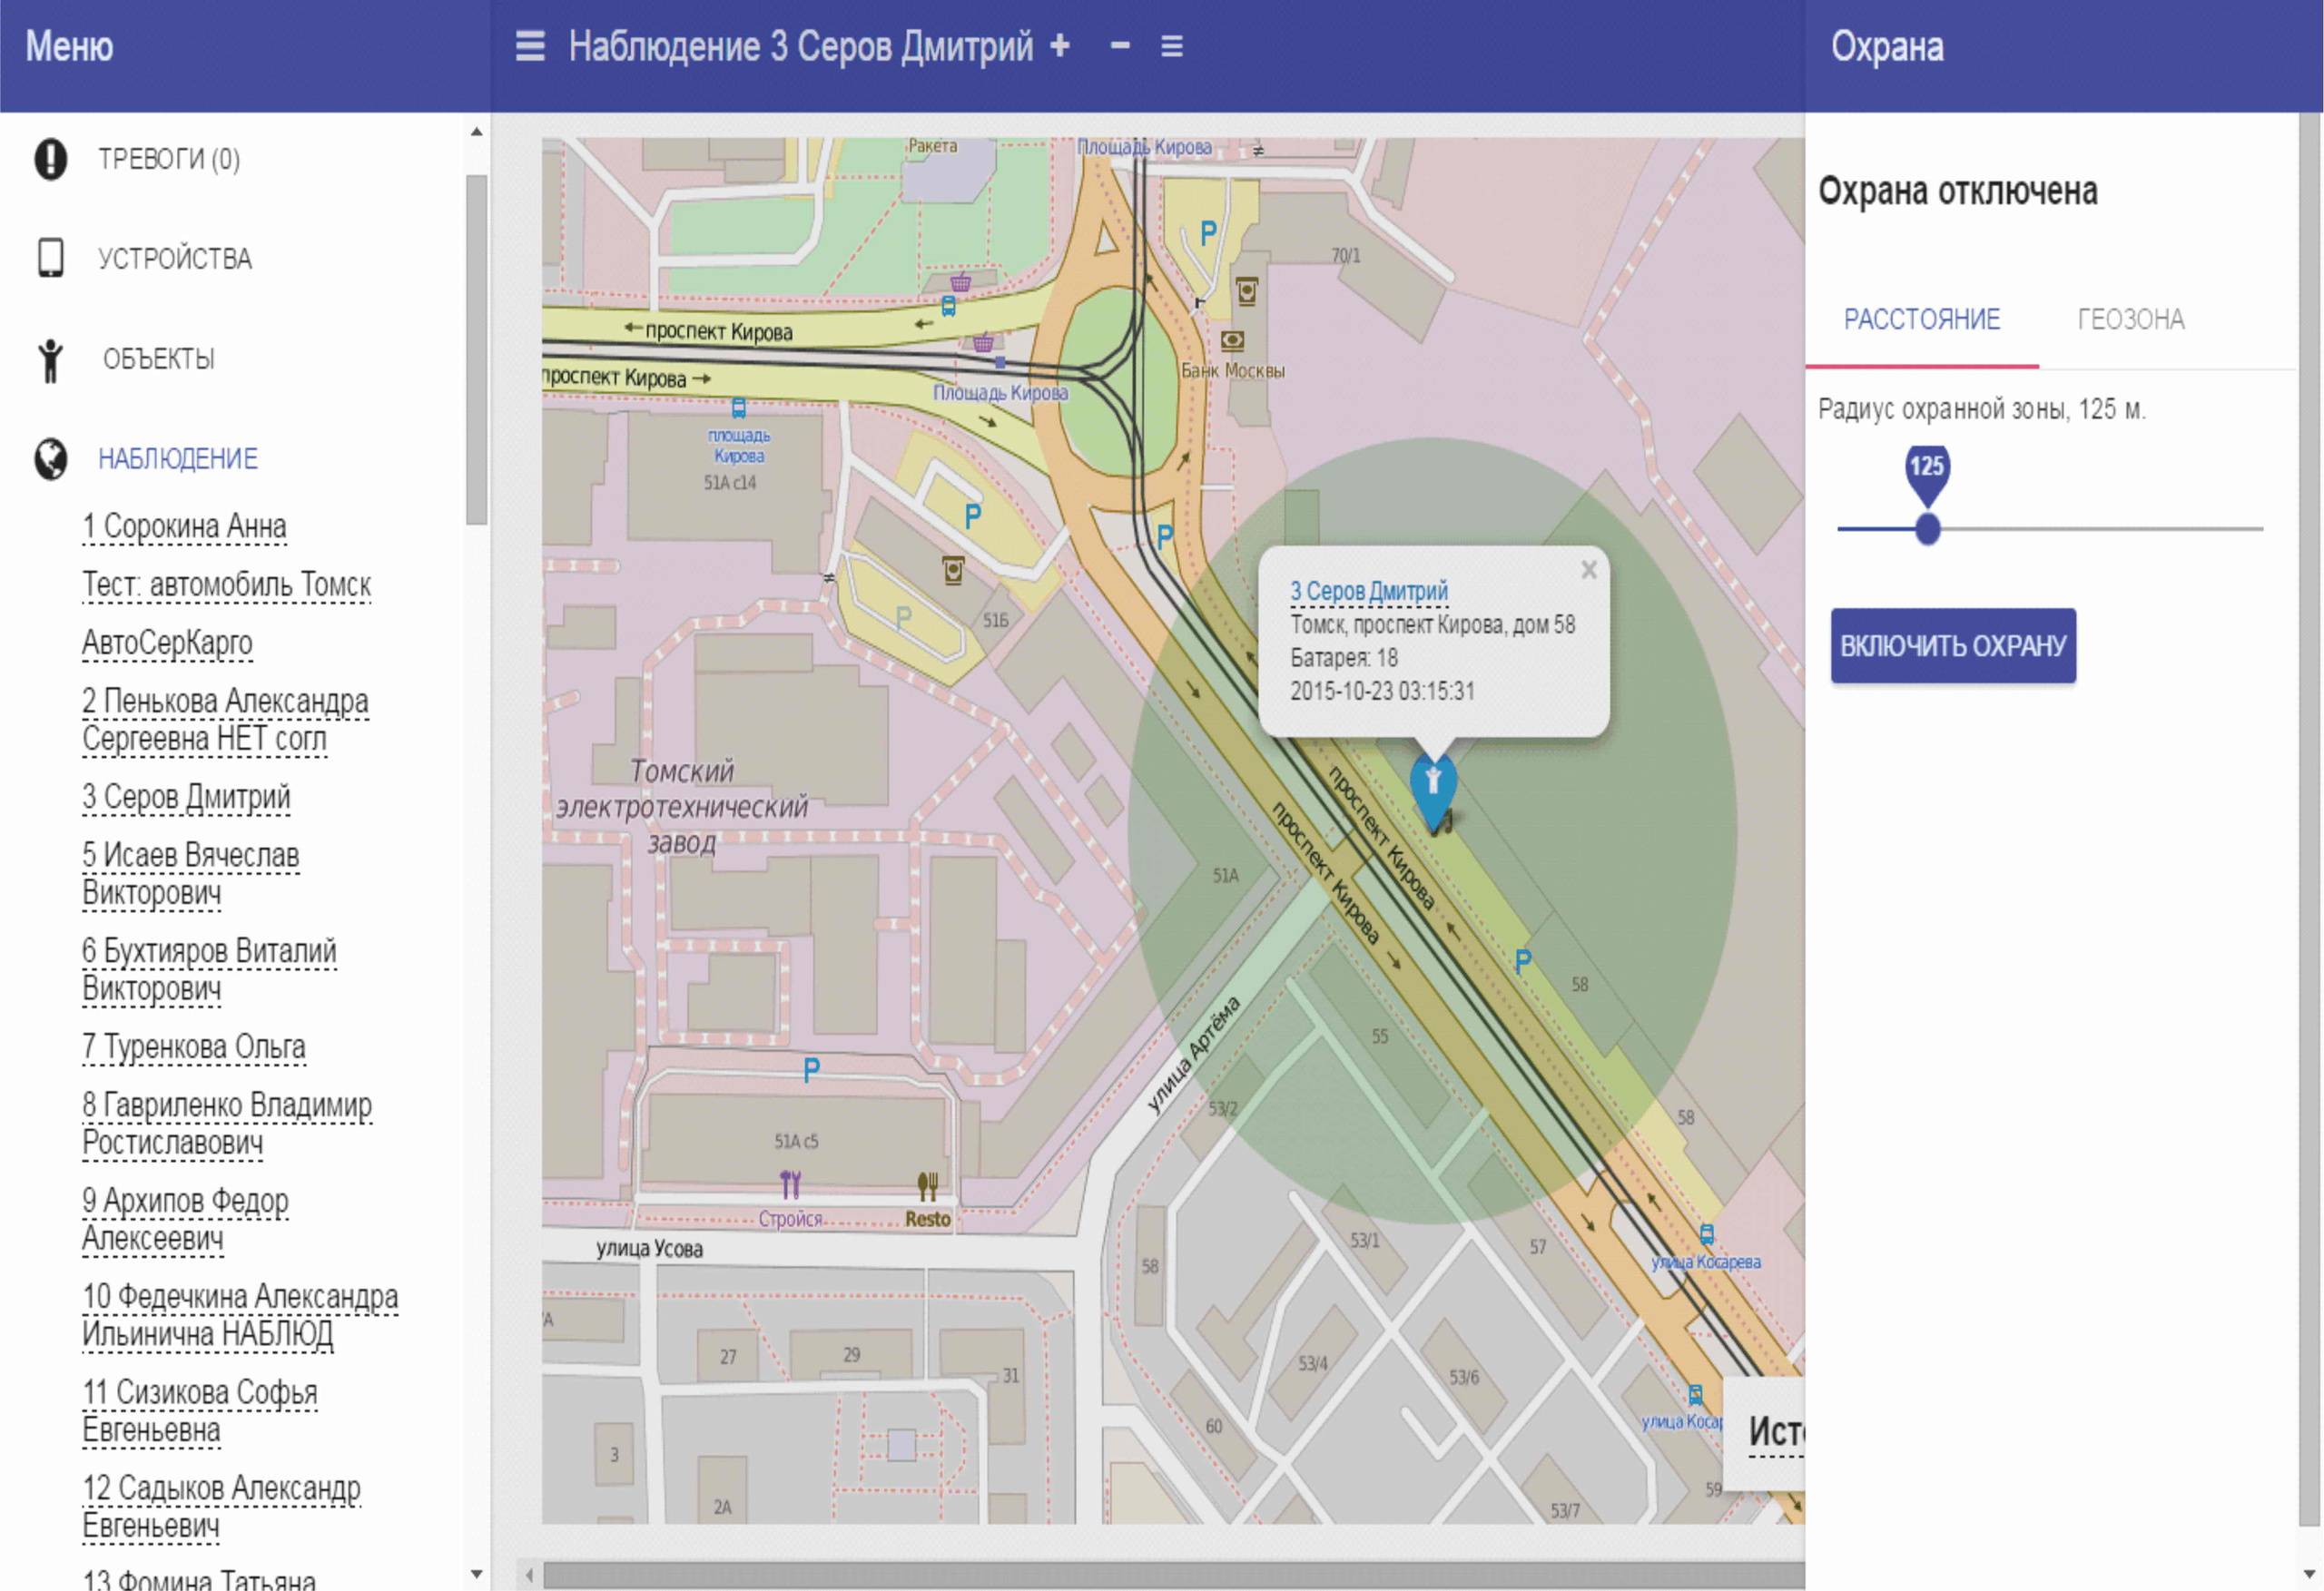Image resolution: width=2324 pixels, height=1591 pixels.
Task: Zoom out with minus icon in header
Action: 1120,46
